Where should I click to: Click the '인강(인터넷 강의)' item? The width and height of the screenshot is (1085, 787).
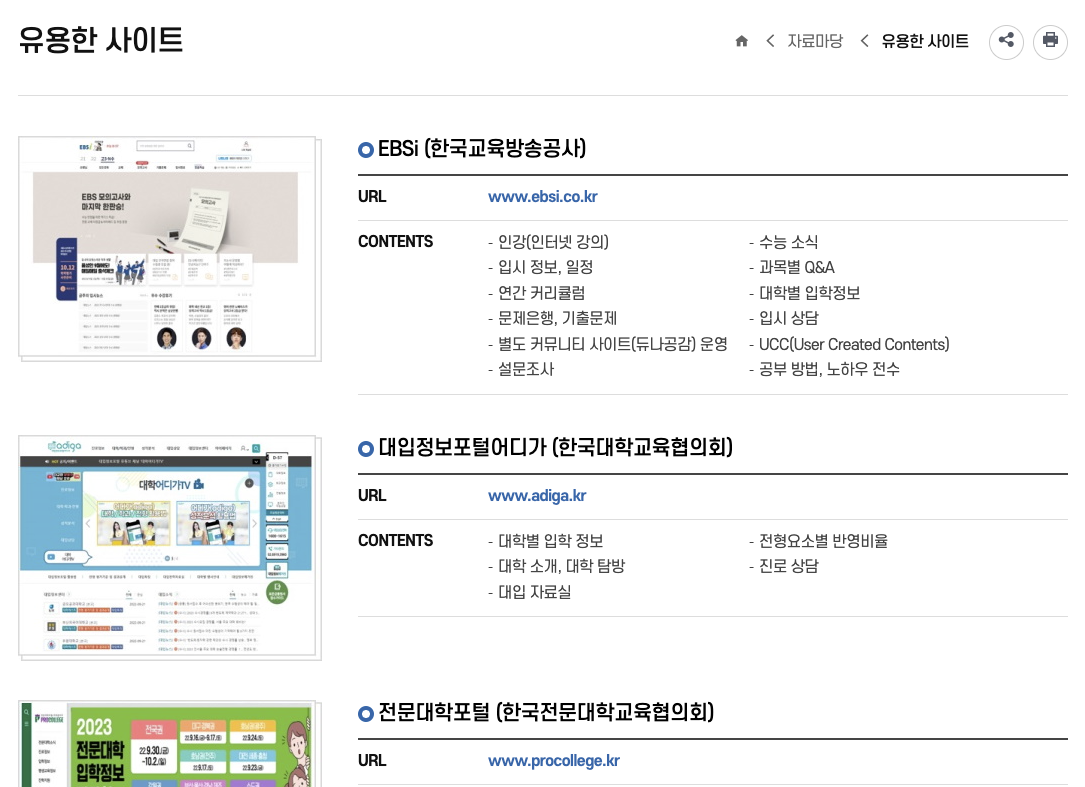pos(549,242)
